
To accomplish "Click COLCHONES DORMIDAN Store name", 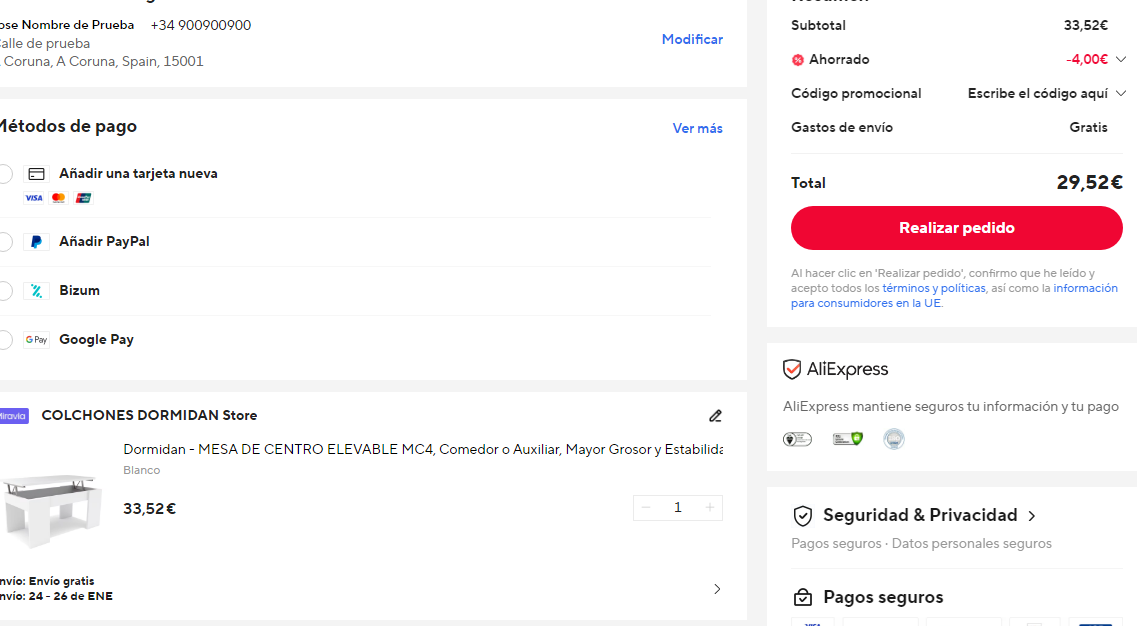I will (149, 416).
